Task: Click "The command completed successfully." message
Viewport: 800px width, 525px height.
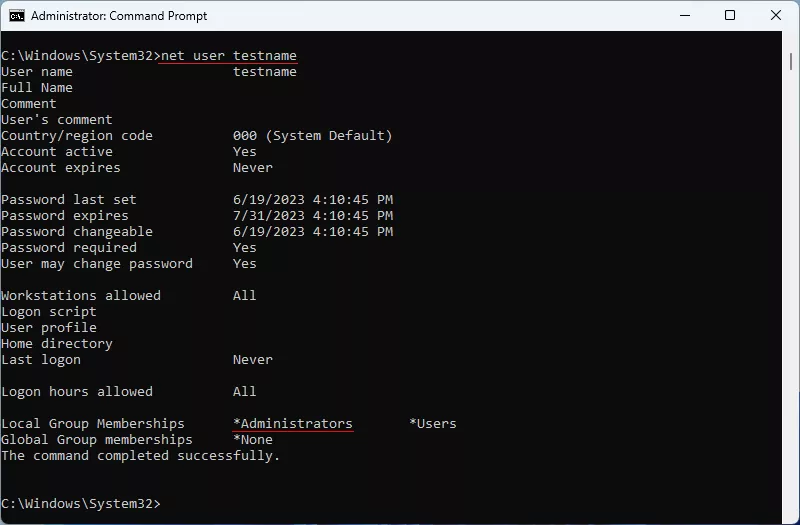Action: pyautogui.click(x=141, y=456)
